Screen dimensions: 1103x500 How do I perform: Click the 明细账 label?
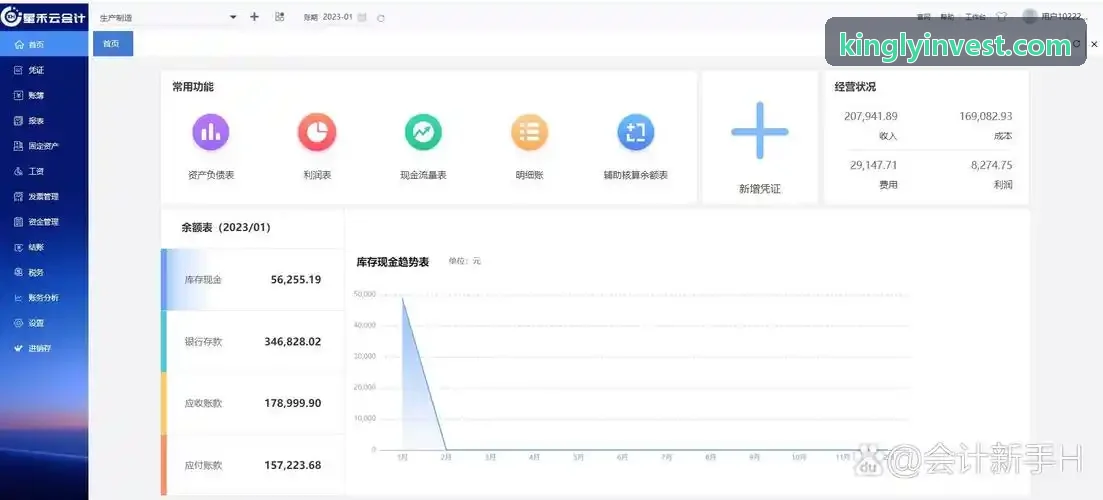pyautogui.click(x=529, y=175)
